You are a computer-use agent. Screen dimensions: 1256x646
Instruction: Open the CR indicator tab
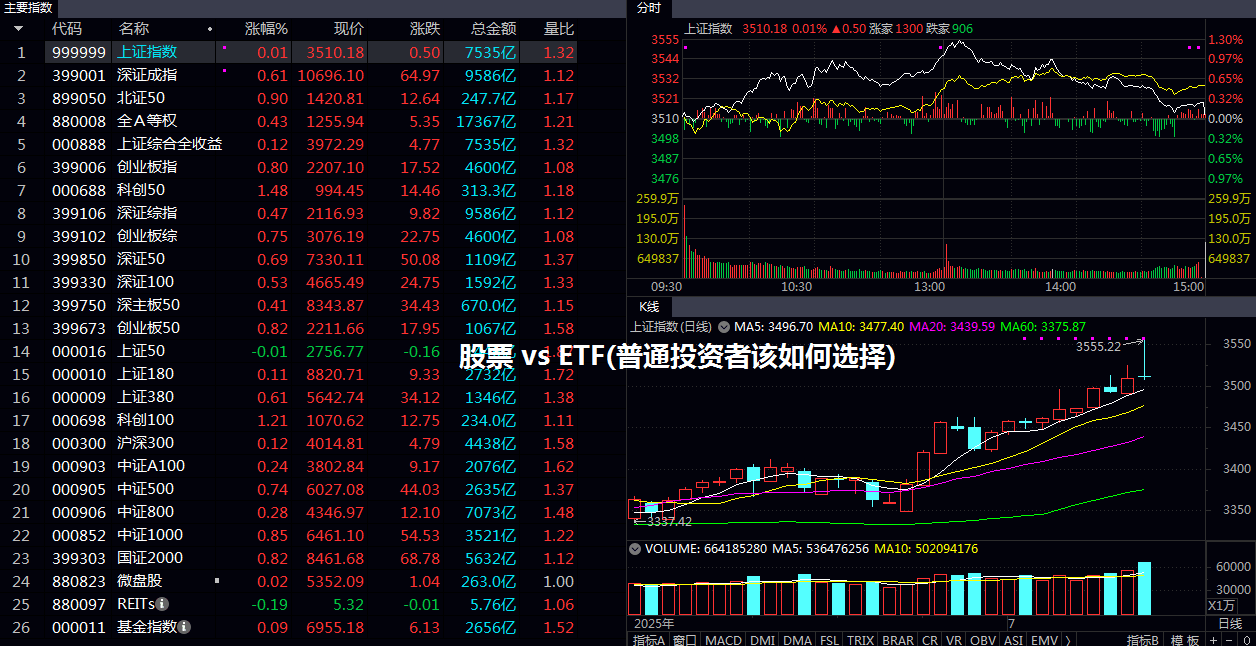tap(930, 640)
